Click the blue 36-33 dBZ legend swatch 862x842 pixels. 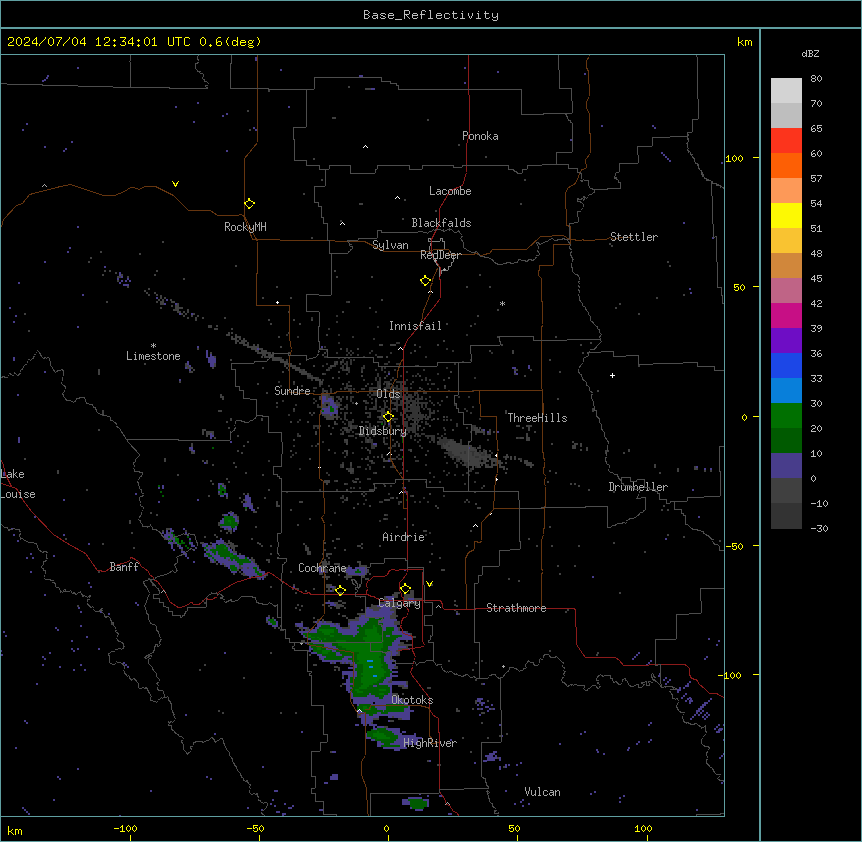[786, 366]
